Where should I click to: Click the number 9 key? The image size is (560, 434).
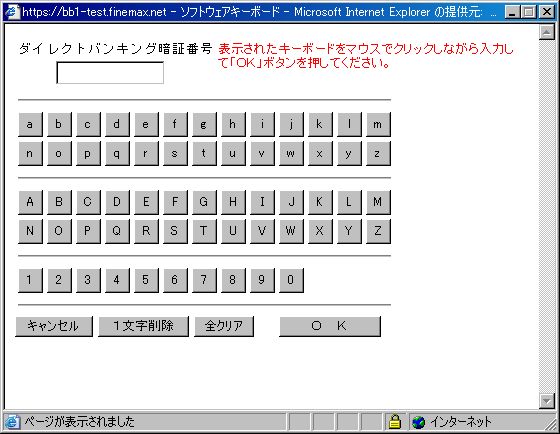coord(262,280)
